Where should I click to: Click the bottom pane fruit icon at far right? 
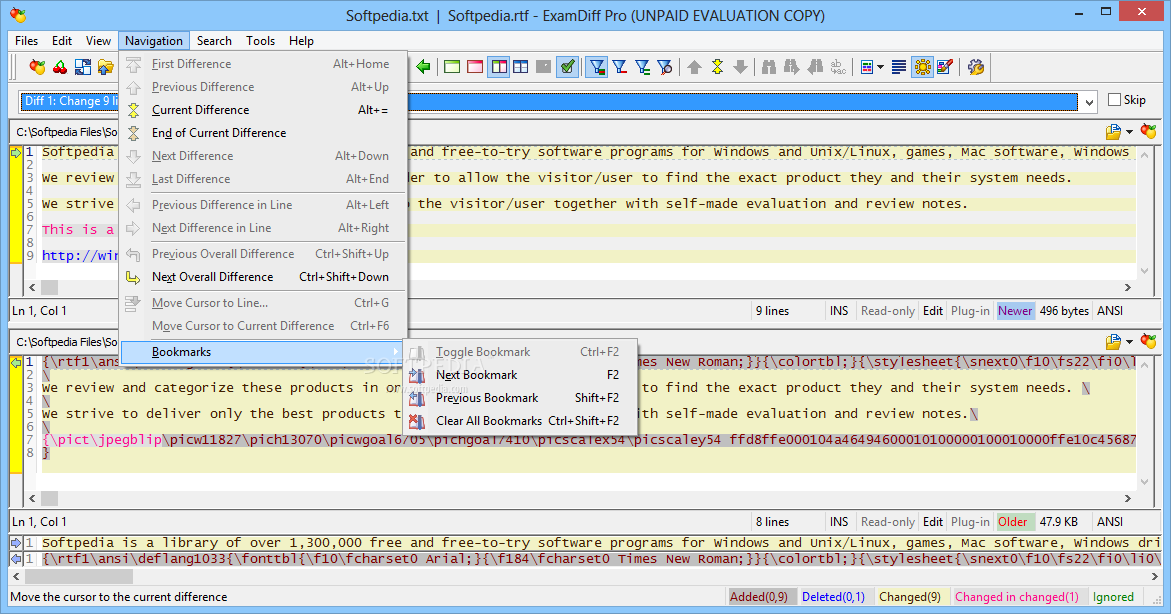click(1149, 342)
